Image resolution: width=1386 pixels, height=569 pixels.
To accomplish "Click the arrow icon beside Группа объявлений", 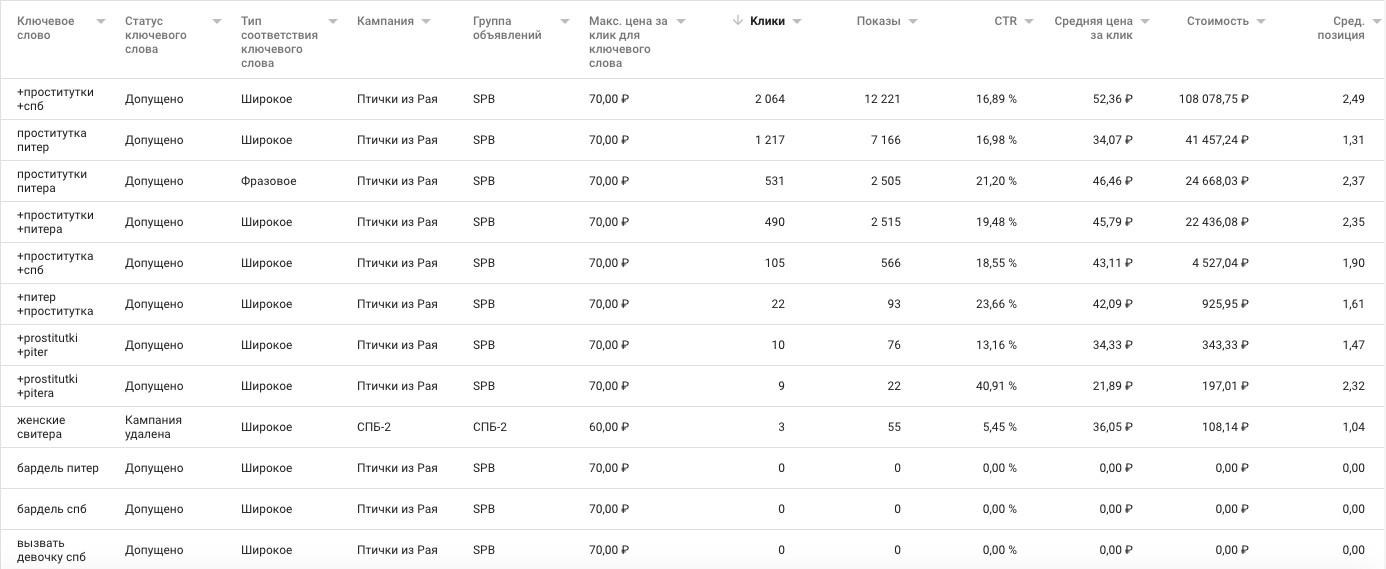I will tap(565, 21).
